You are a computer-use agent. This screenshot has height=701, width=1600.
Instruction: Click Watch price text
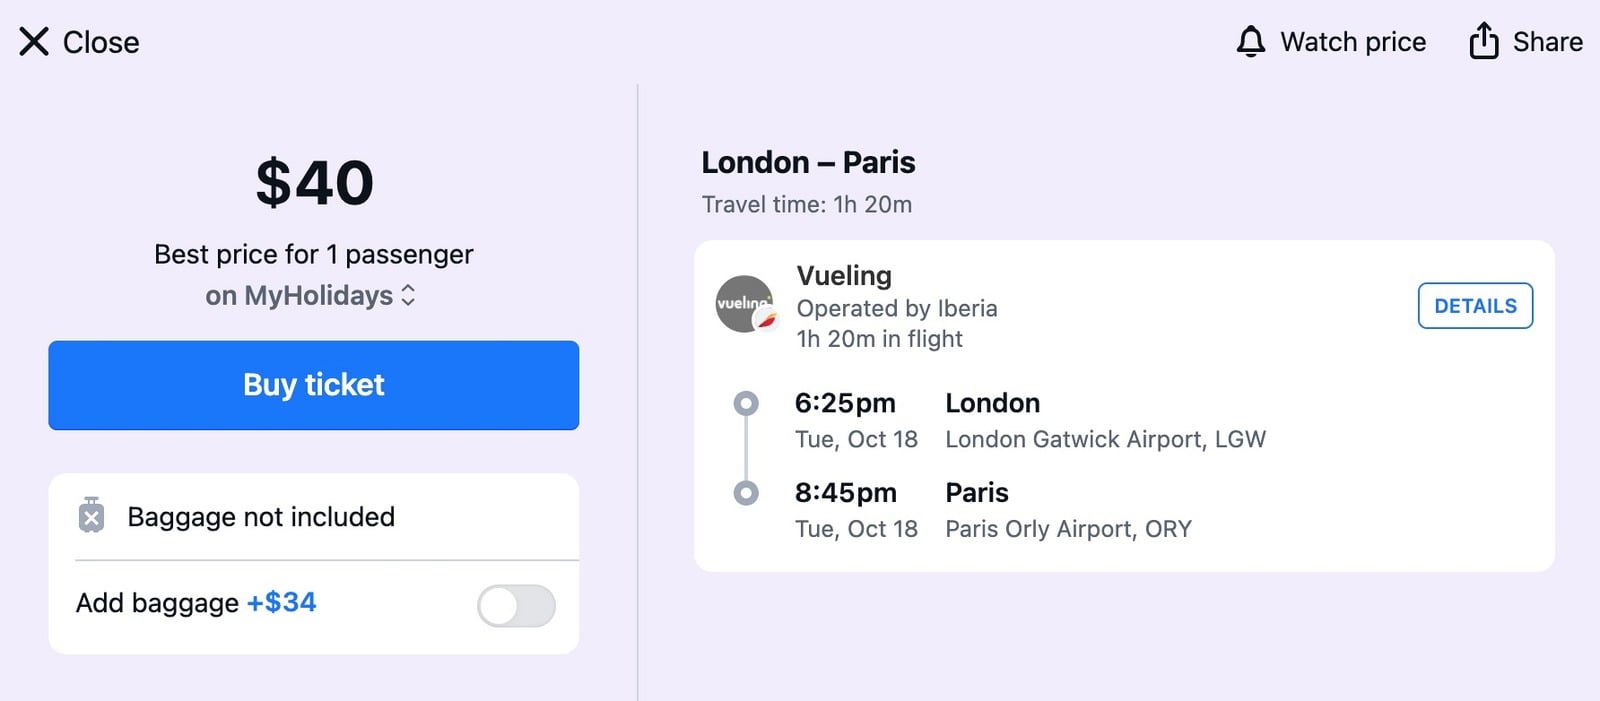point(1353,42)
